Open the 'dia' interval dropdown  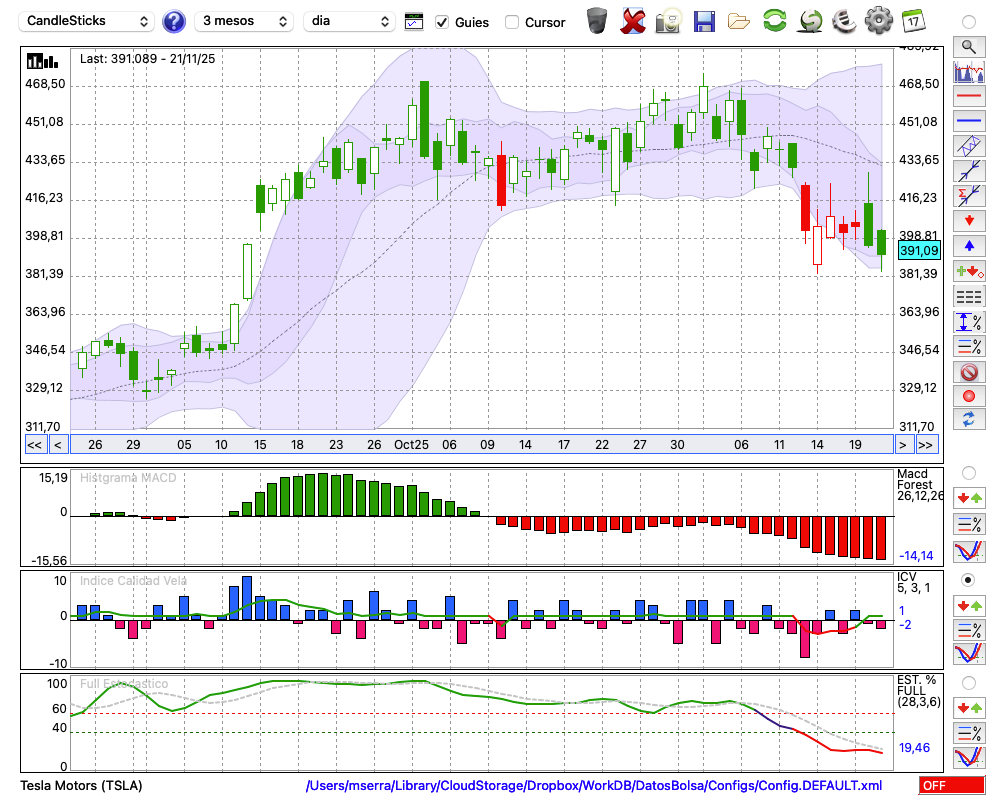[349, 21]
